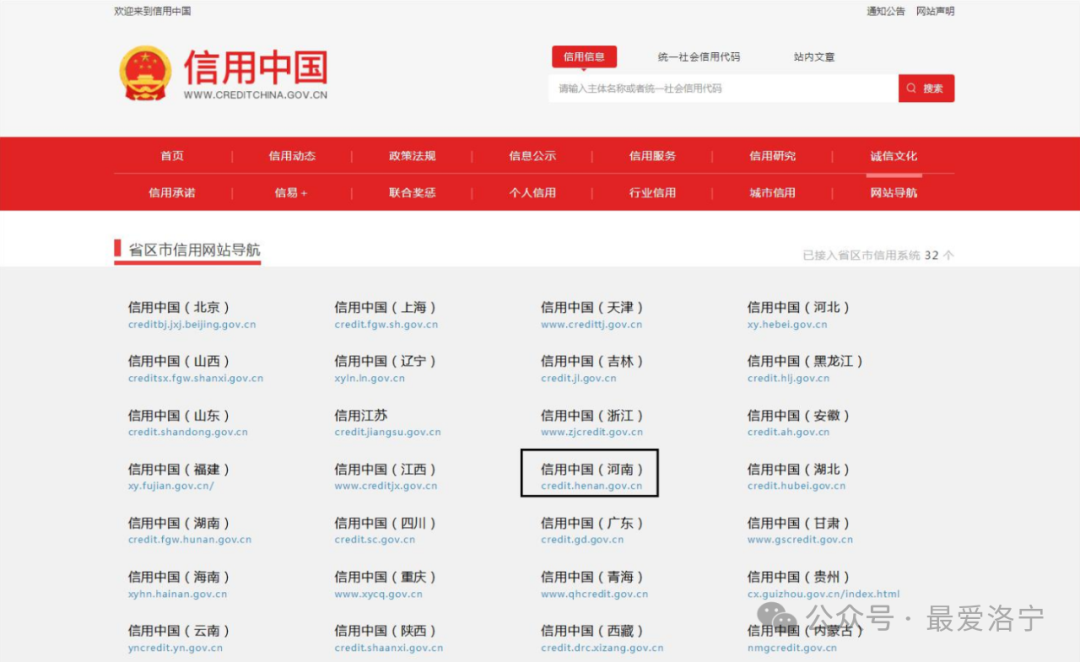This screenshot has width=1080, height=662.
Task: Click the 信用中国 national emblem logo
Action: coord(146,72)
